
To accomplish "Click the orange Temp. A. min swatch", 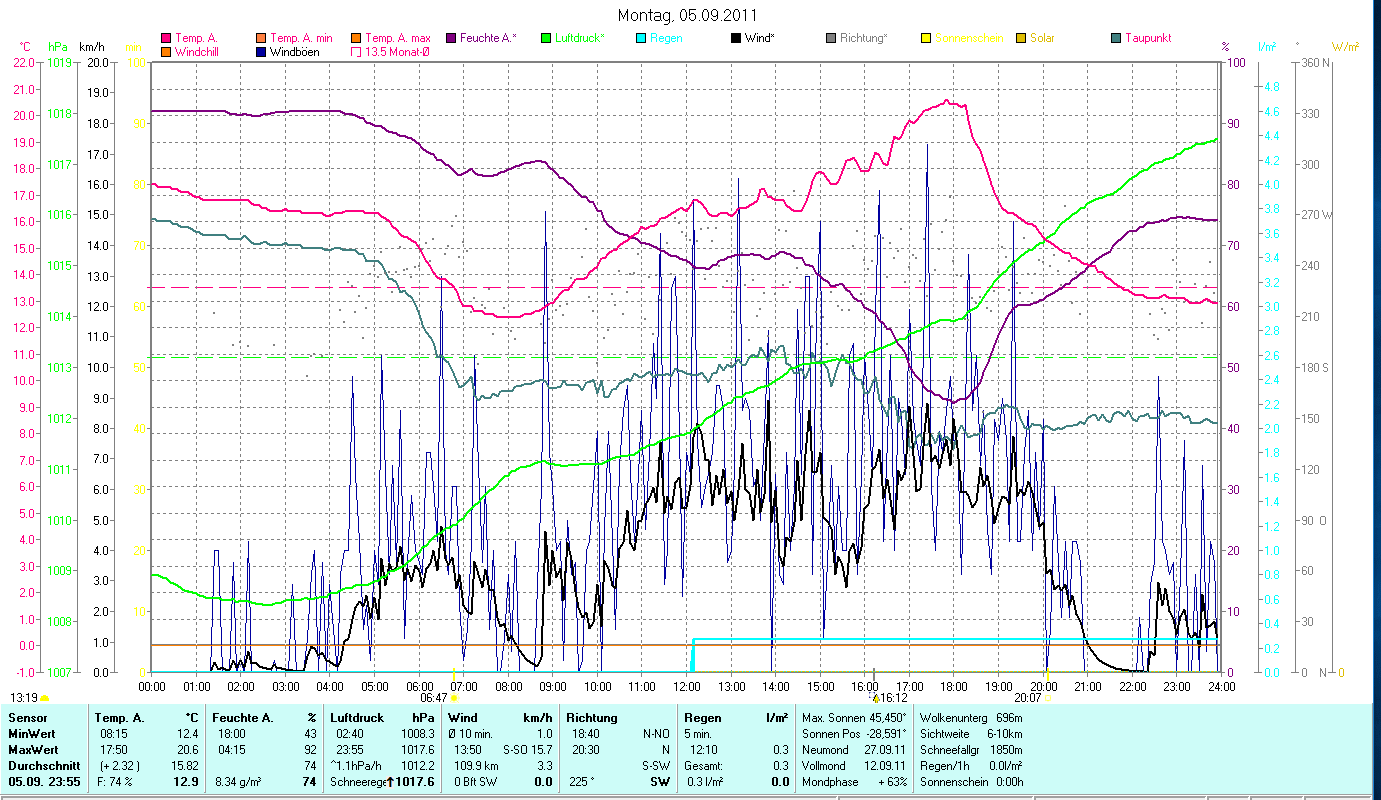I will click(x=262, y=38).
